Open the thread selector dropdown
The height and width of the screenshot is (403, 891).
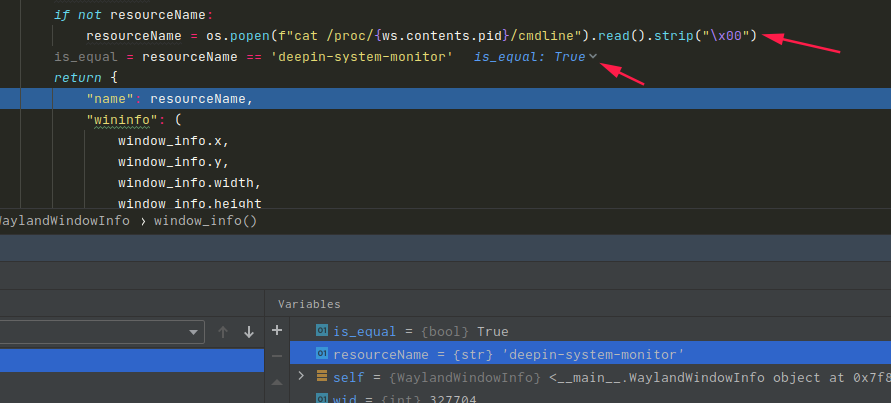[x=100, y=332]
